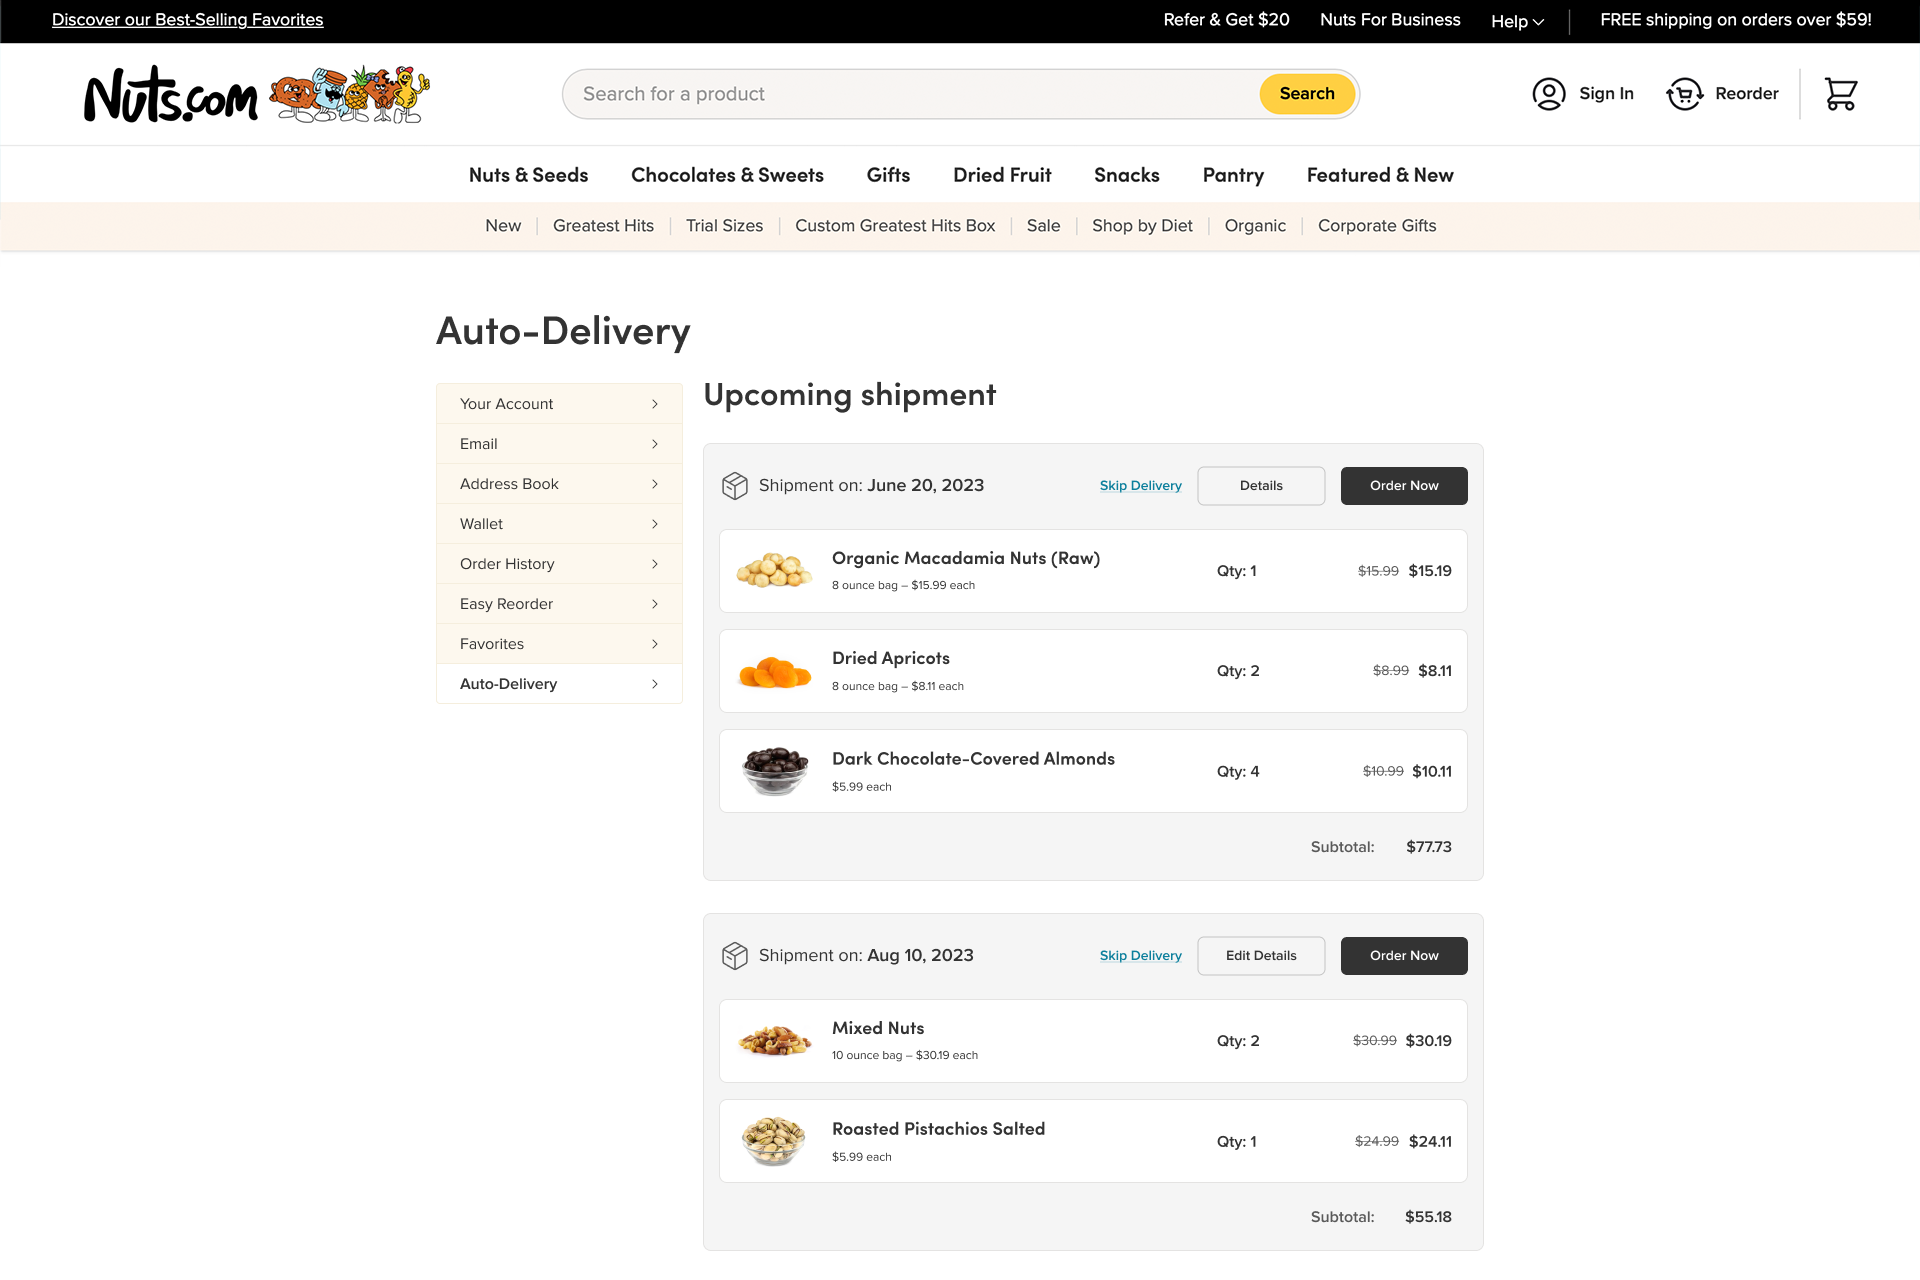Open Custom Greatest Hits Box link
This screenshot has width=1920, height=1280.
pos(895,226)
